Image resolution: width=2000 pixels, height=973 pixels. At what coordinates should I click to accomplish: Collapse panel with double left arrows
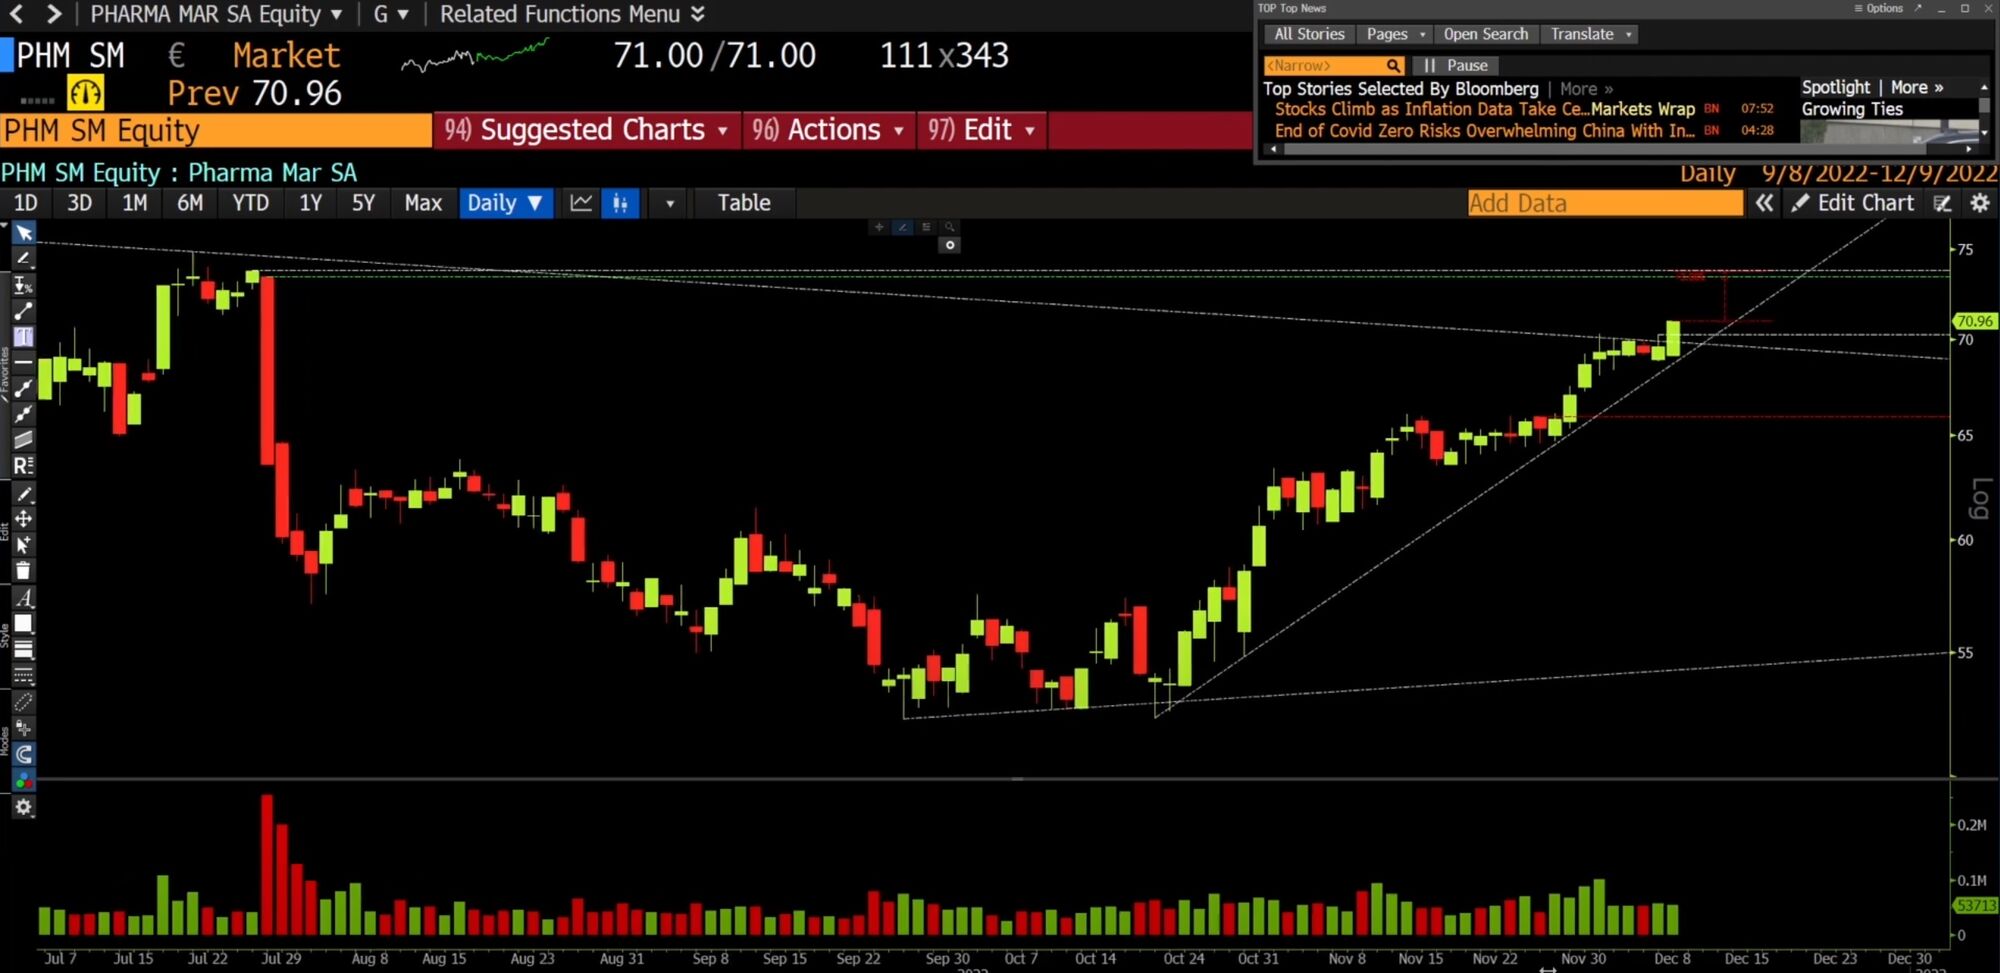point(1764,203)
